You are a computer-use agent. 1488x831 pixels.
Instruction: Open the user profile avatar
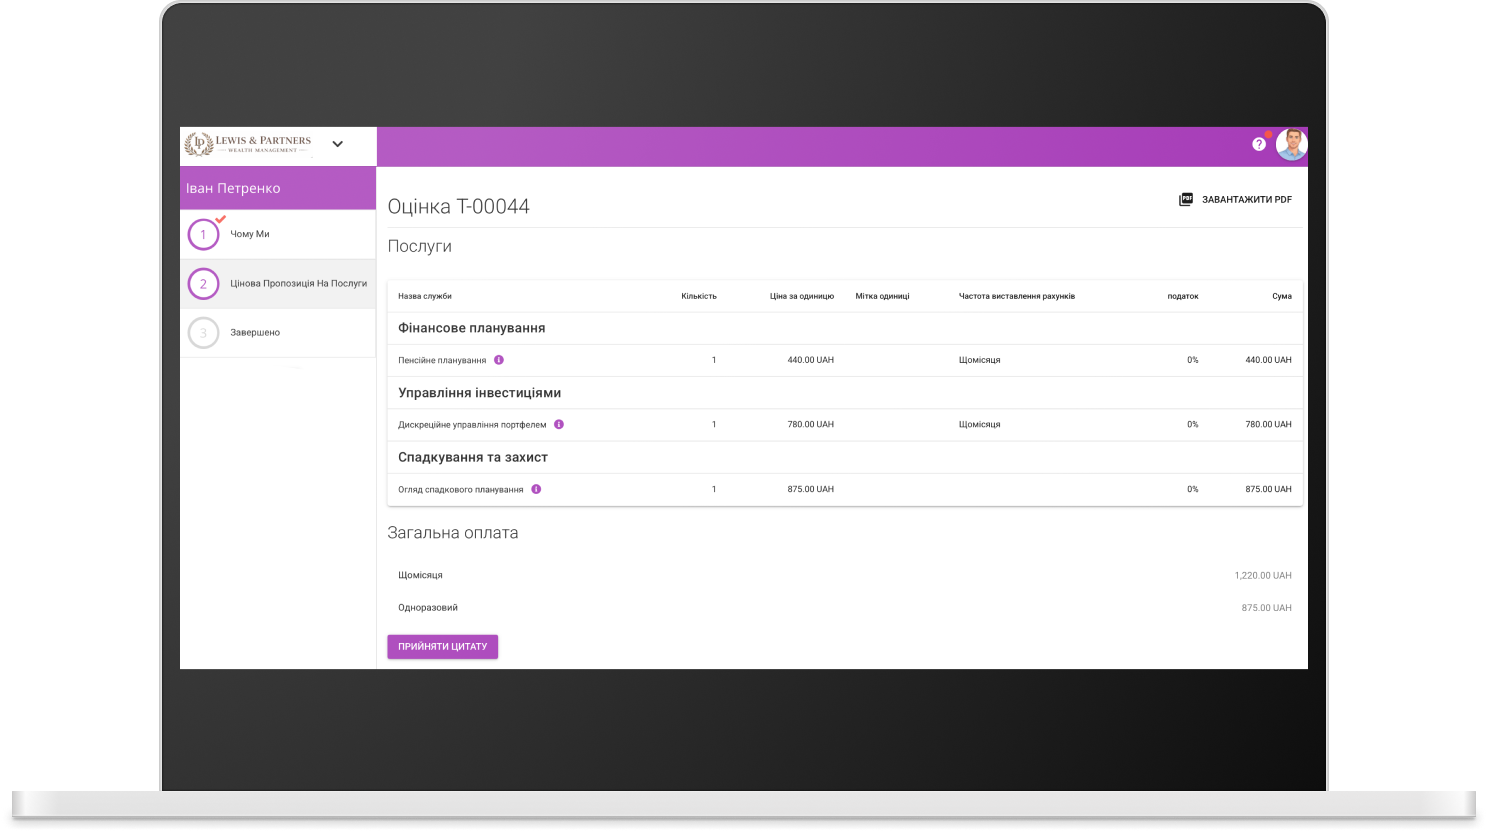tap(1291, 145)
